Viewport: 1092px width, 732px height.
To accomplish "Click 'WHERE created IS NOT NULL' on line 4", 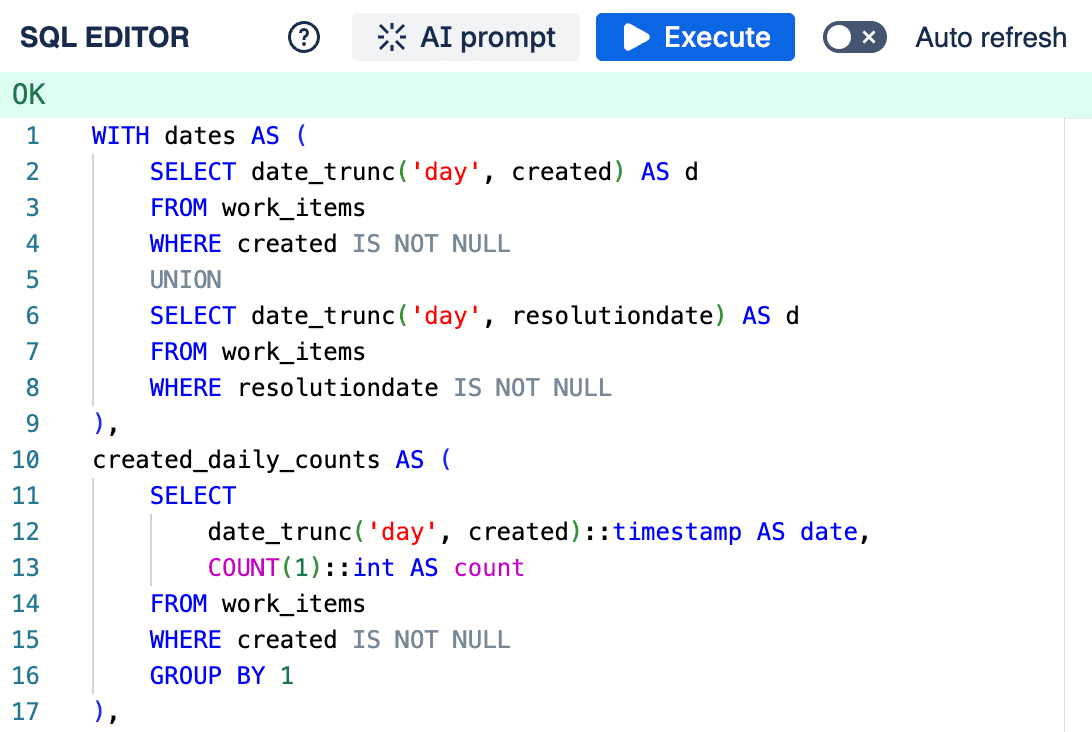I will pos(330,244).
